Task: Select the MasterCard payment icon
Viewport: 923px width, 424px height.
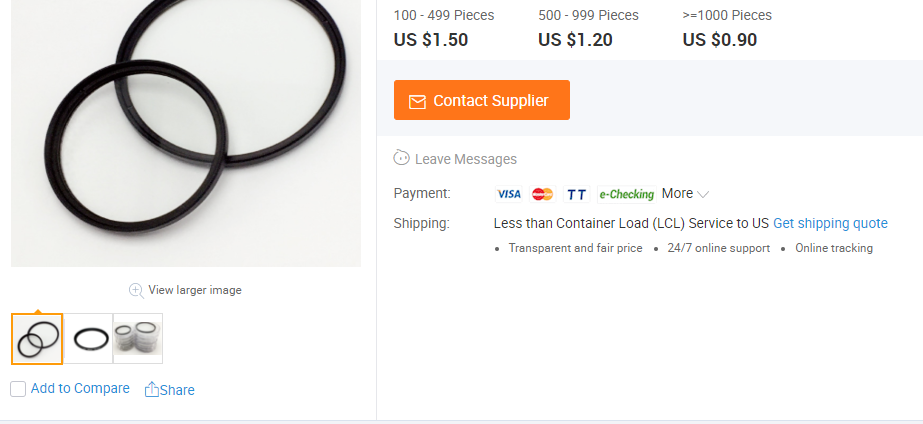Action: 543,194
